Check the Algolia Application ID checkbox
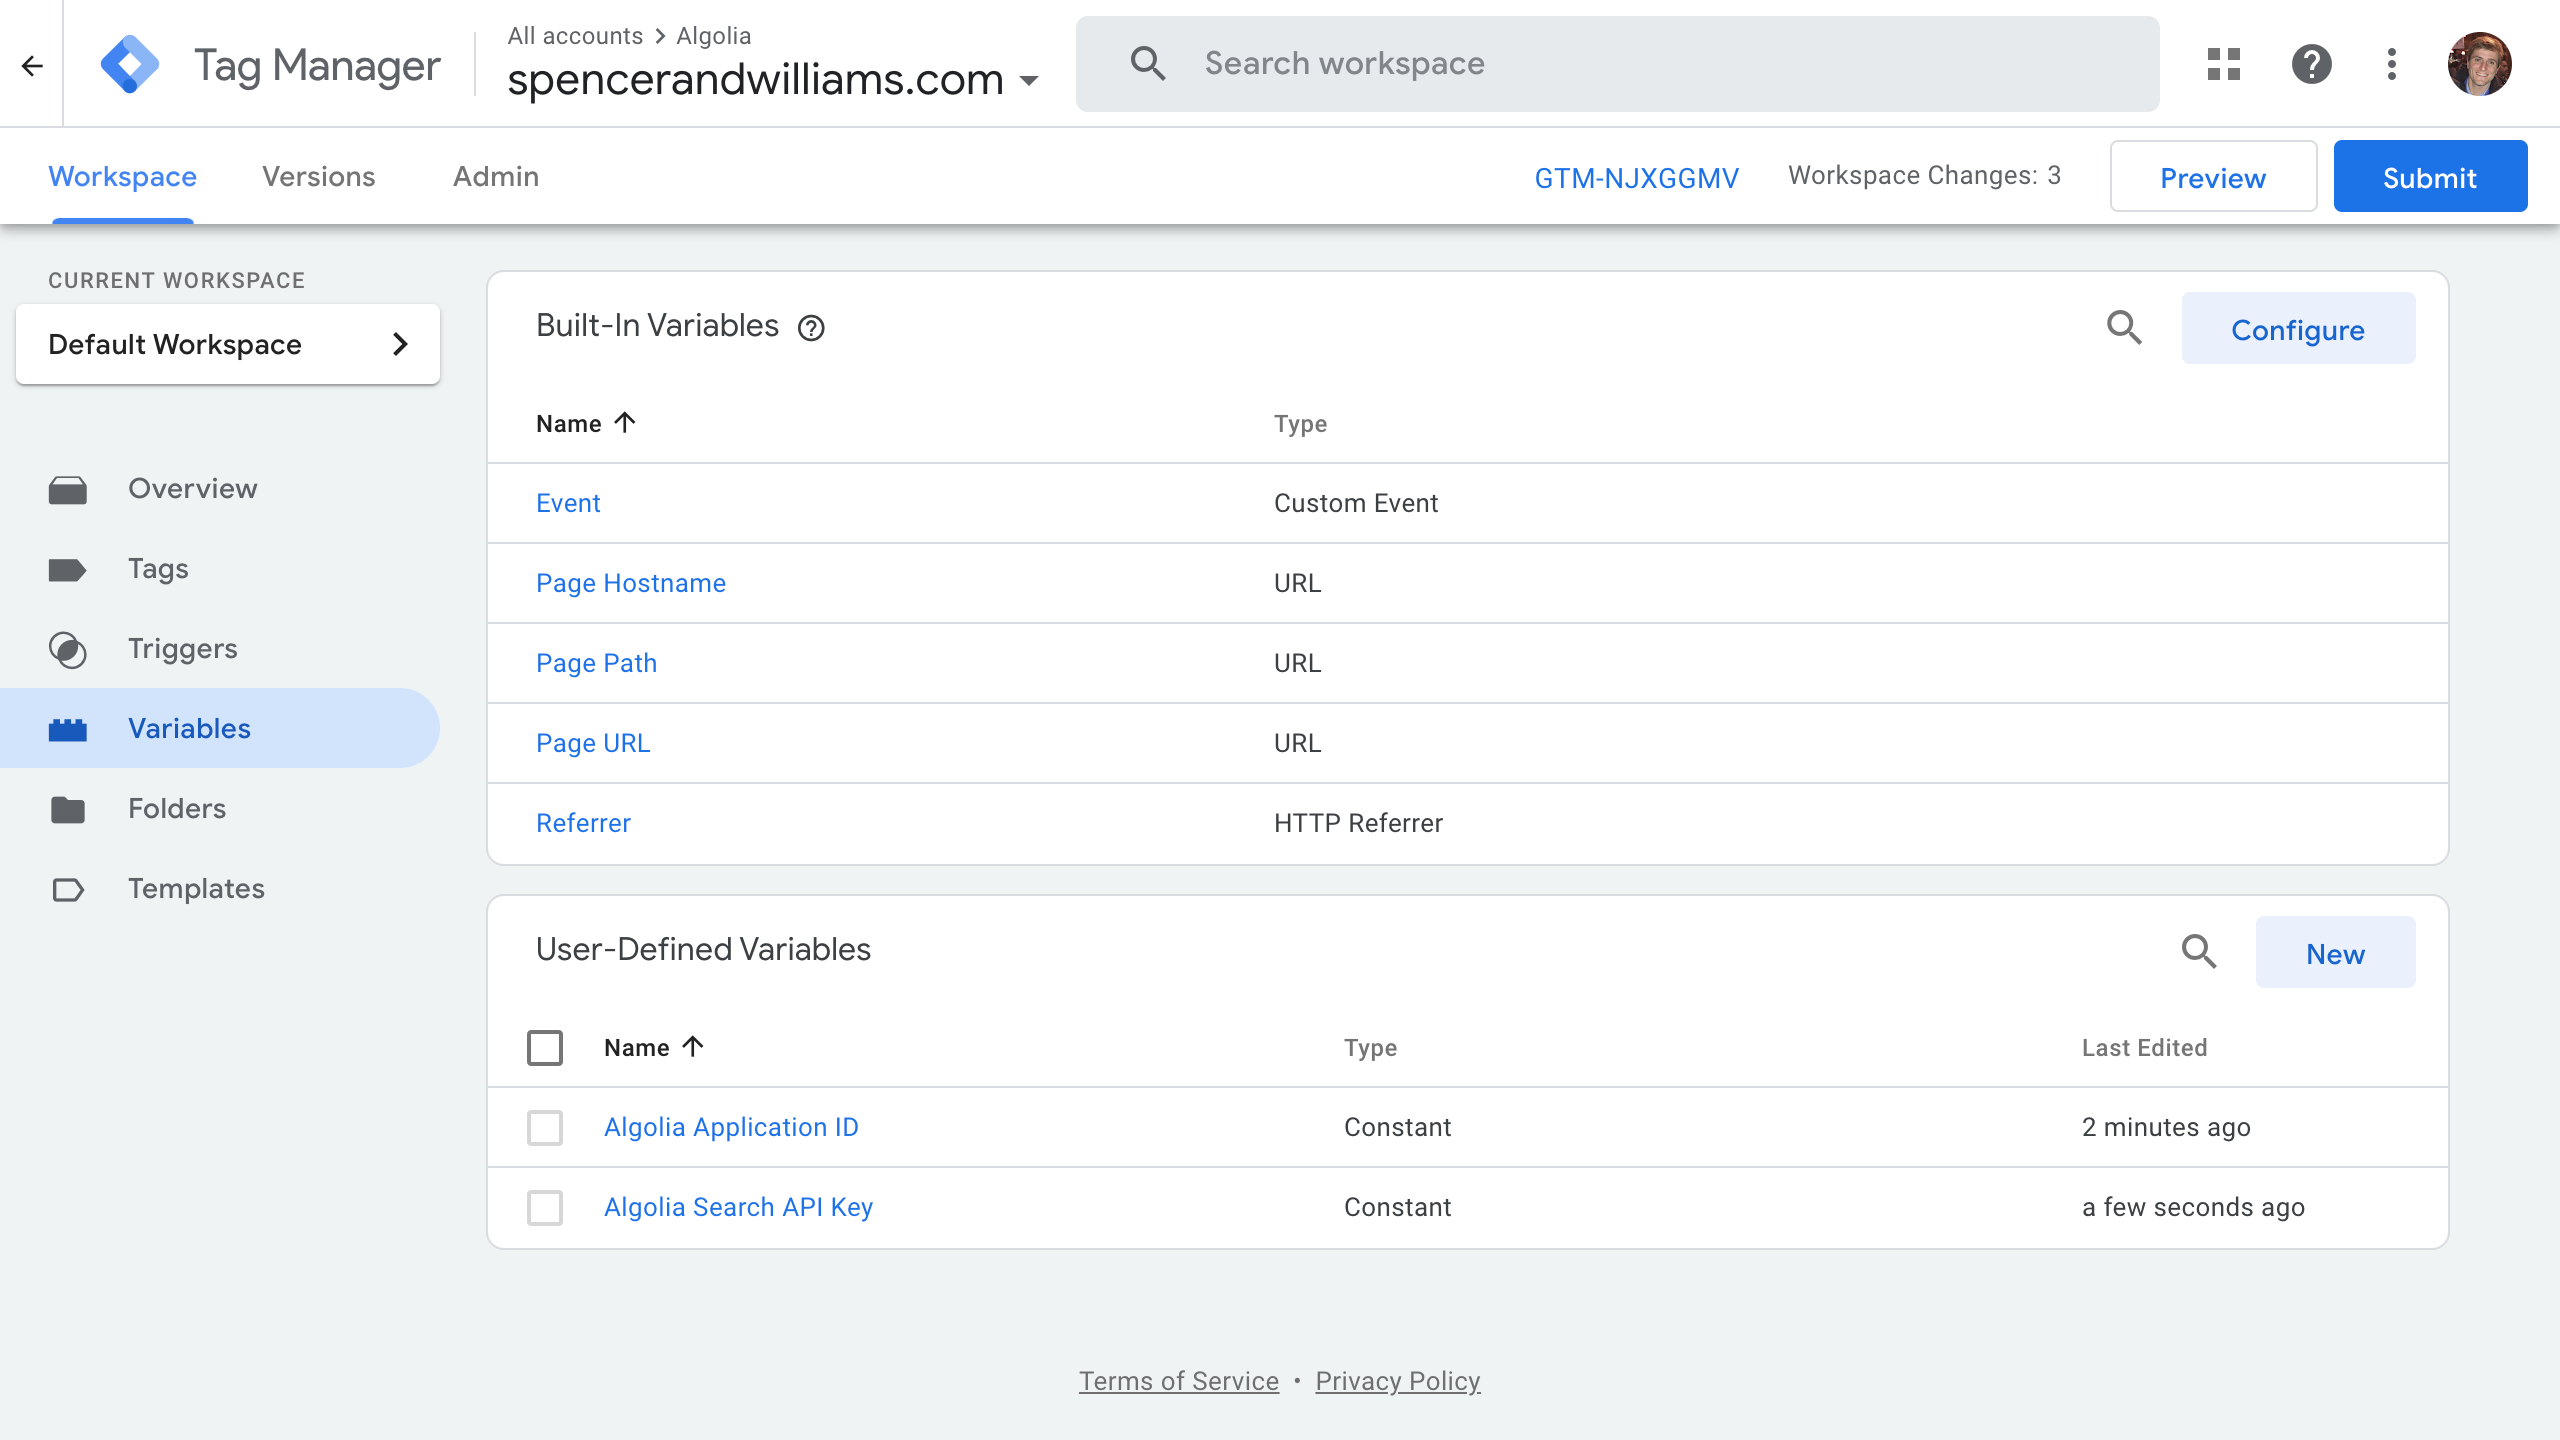The width and height of the screenshot is (2560, 1440). (545, 1127)
